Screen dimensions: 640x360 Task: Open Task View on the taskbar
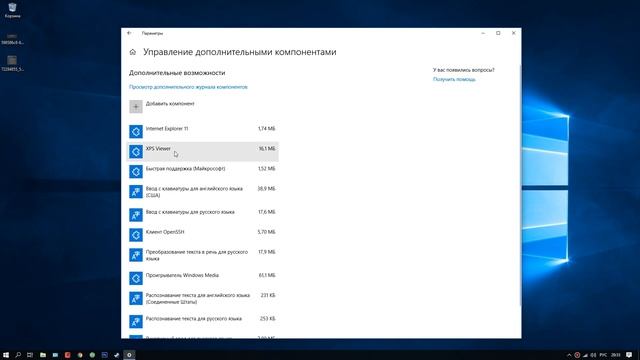(30, 355)
